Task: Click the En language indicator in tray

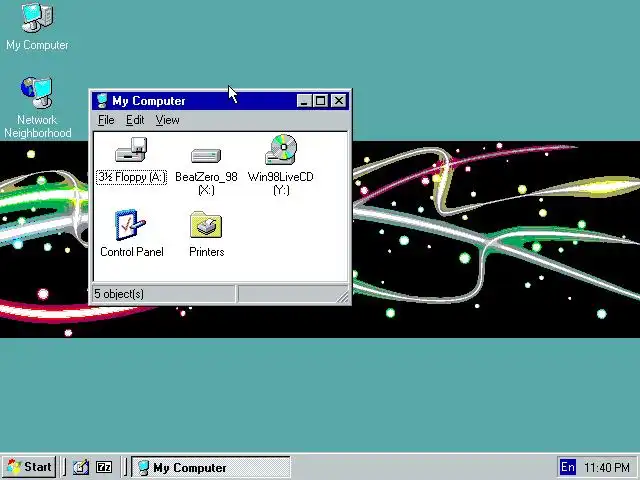Action: coord(568,467)
